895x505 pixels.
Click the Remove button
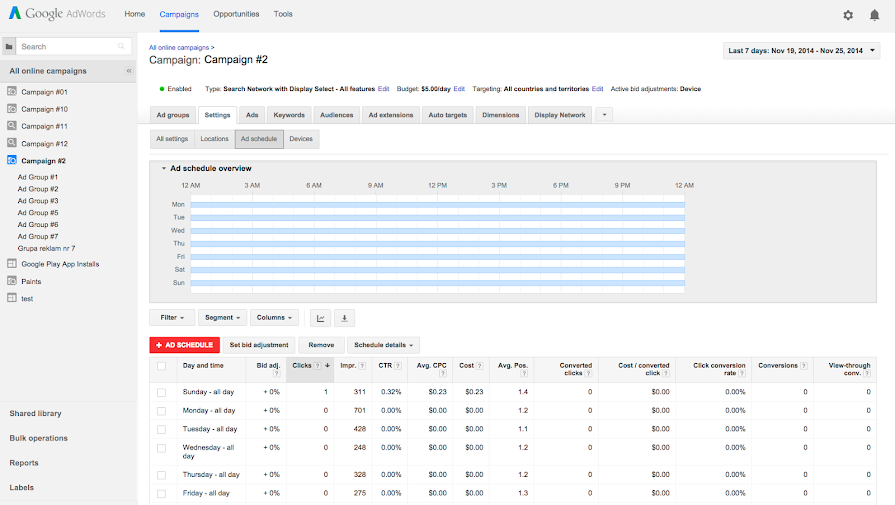pyautogui.click(x=321, y=345)
